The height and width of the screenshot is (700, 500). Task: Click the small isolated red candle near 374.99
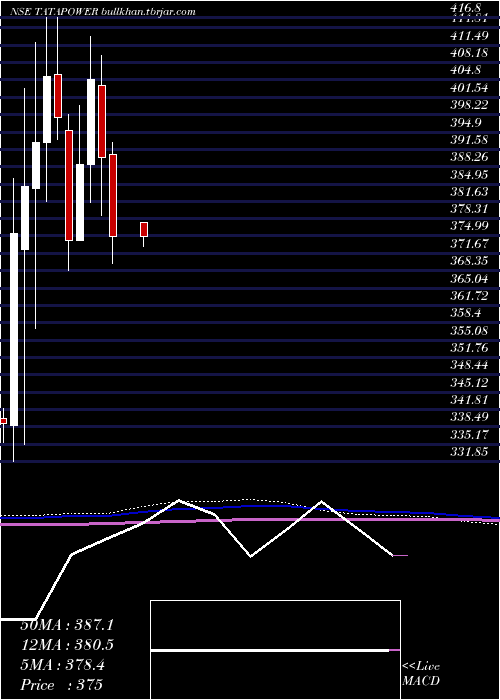tap(144, 229)
